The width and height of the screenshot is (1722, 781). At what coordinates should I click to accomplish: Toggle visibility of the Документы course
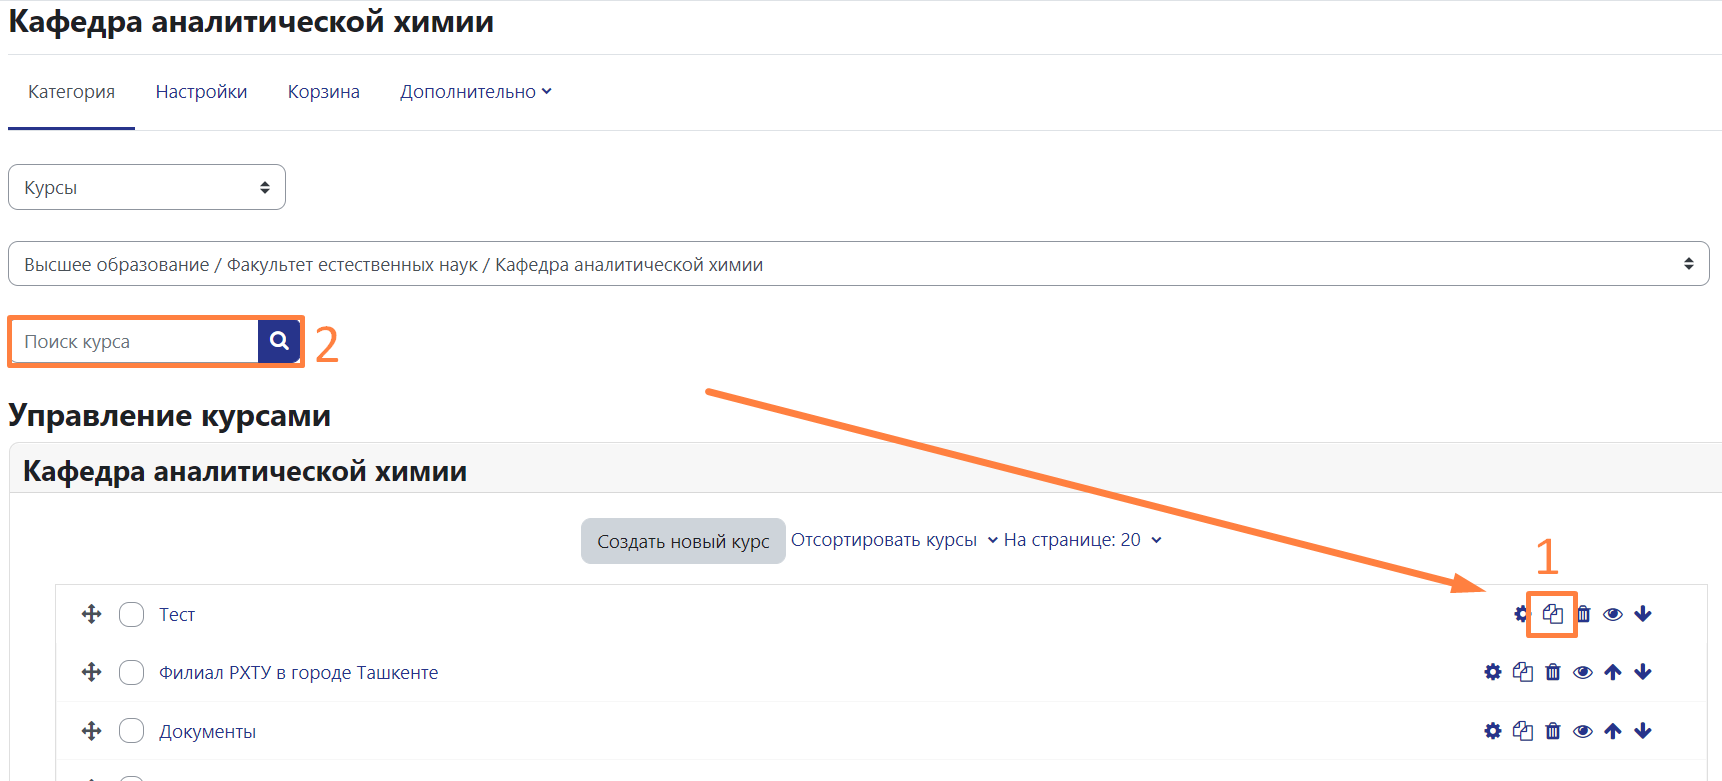pos(1583,731)
